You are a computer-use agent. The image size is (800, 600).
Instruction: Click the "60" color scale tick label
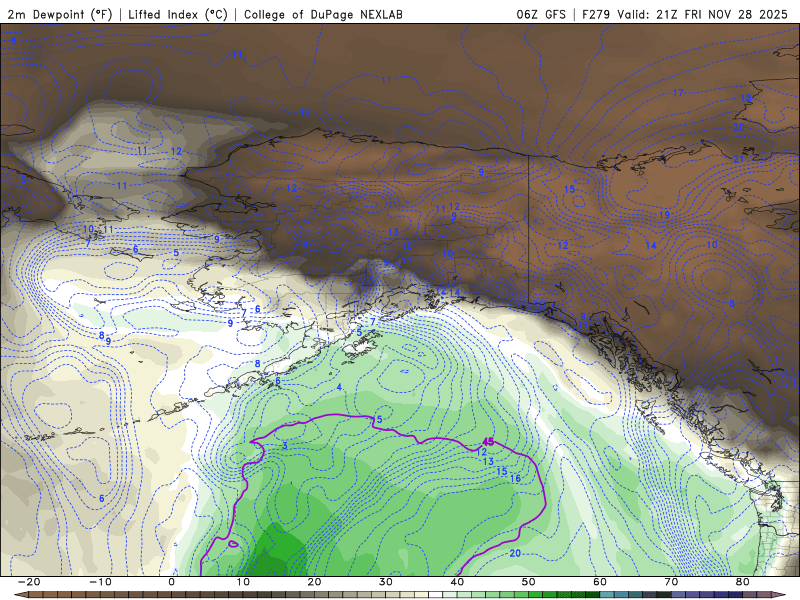tap(600, 582)
